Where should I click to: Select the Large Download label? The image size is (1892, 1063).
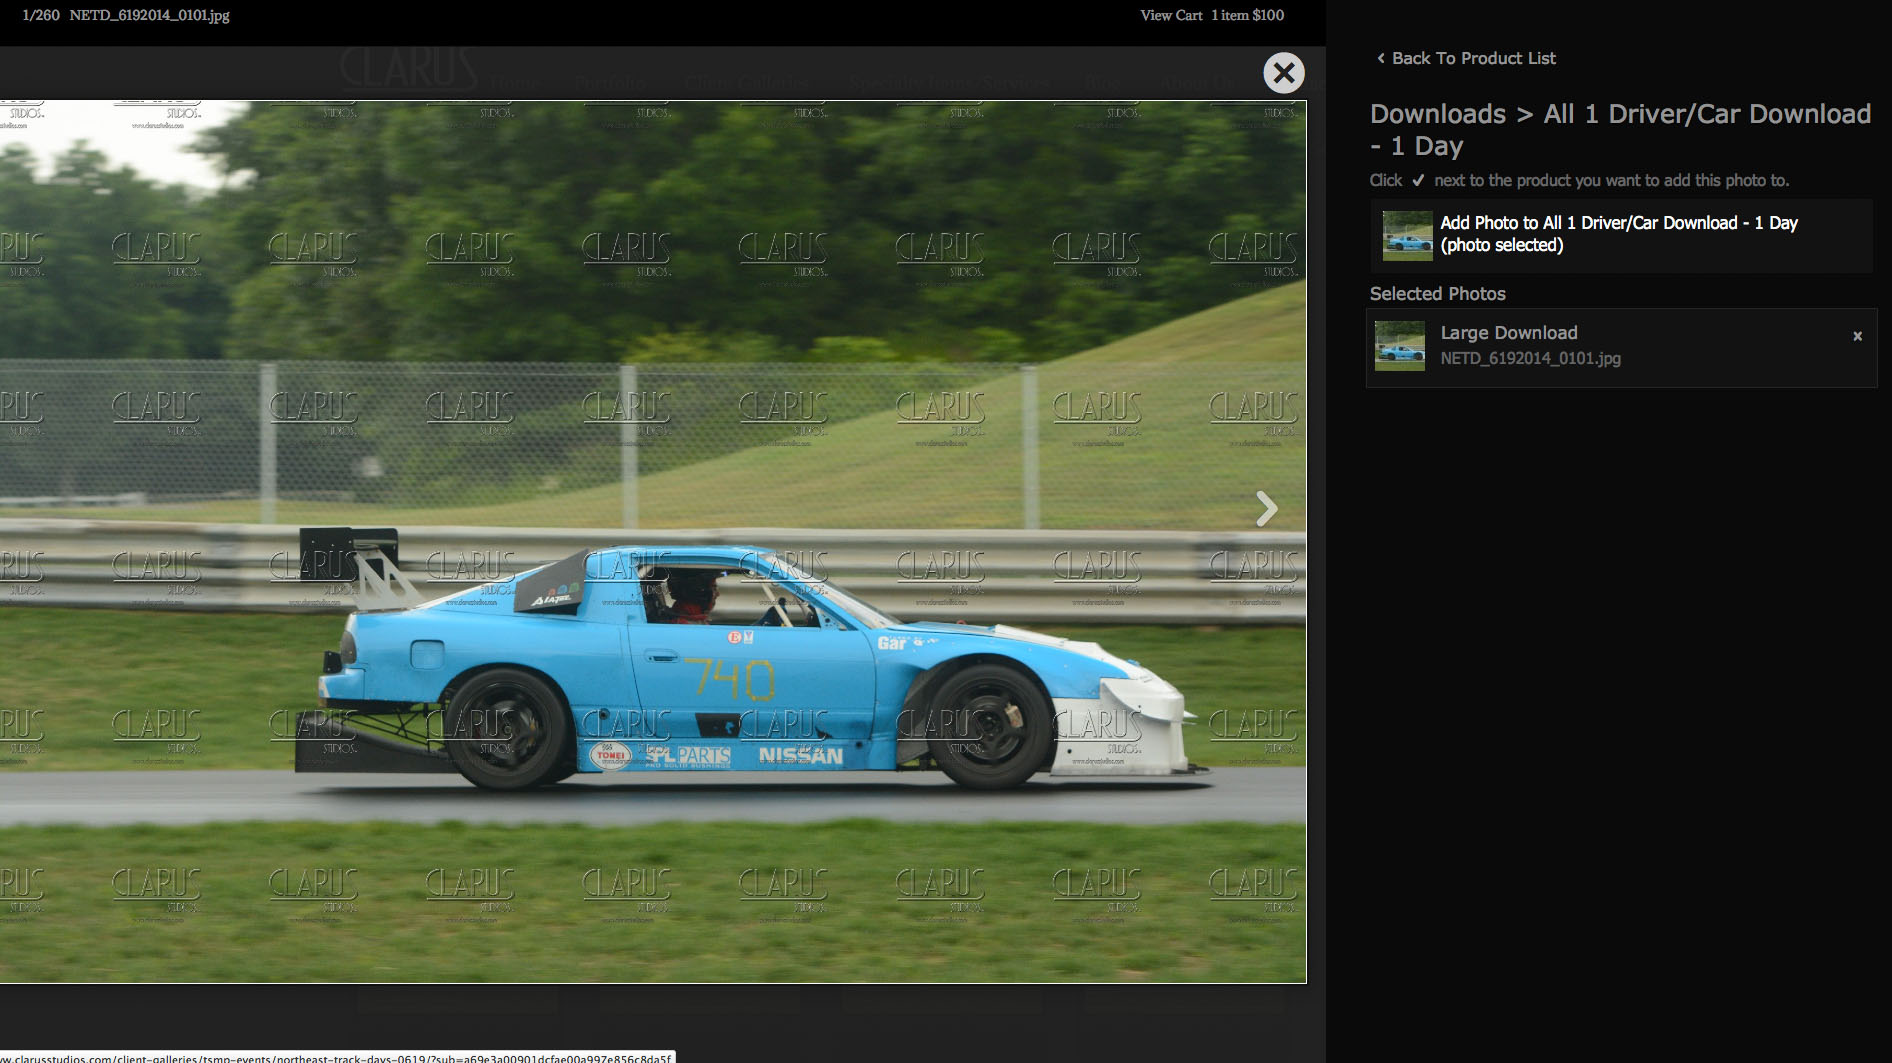point(1508,333)
